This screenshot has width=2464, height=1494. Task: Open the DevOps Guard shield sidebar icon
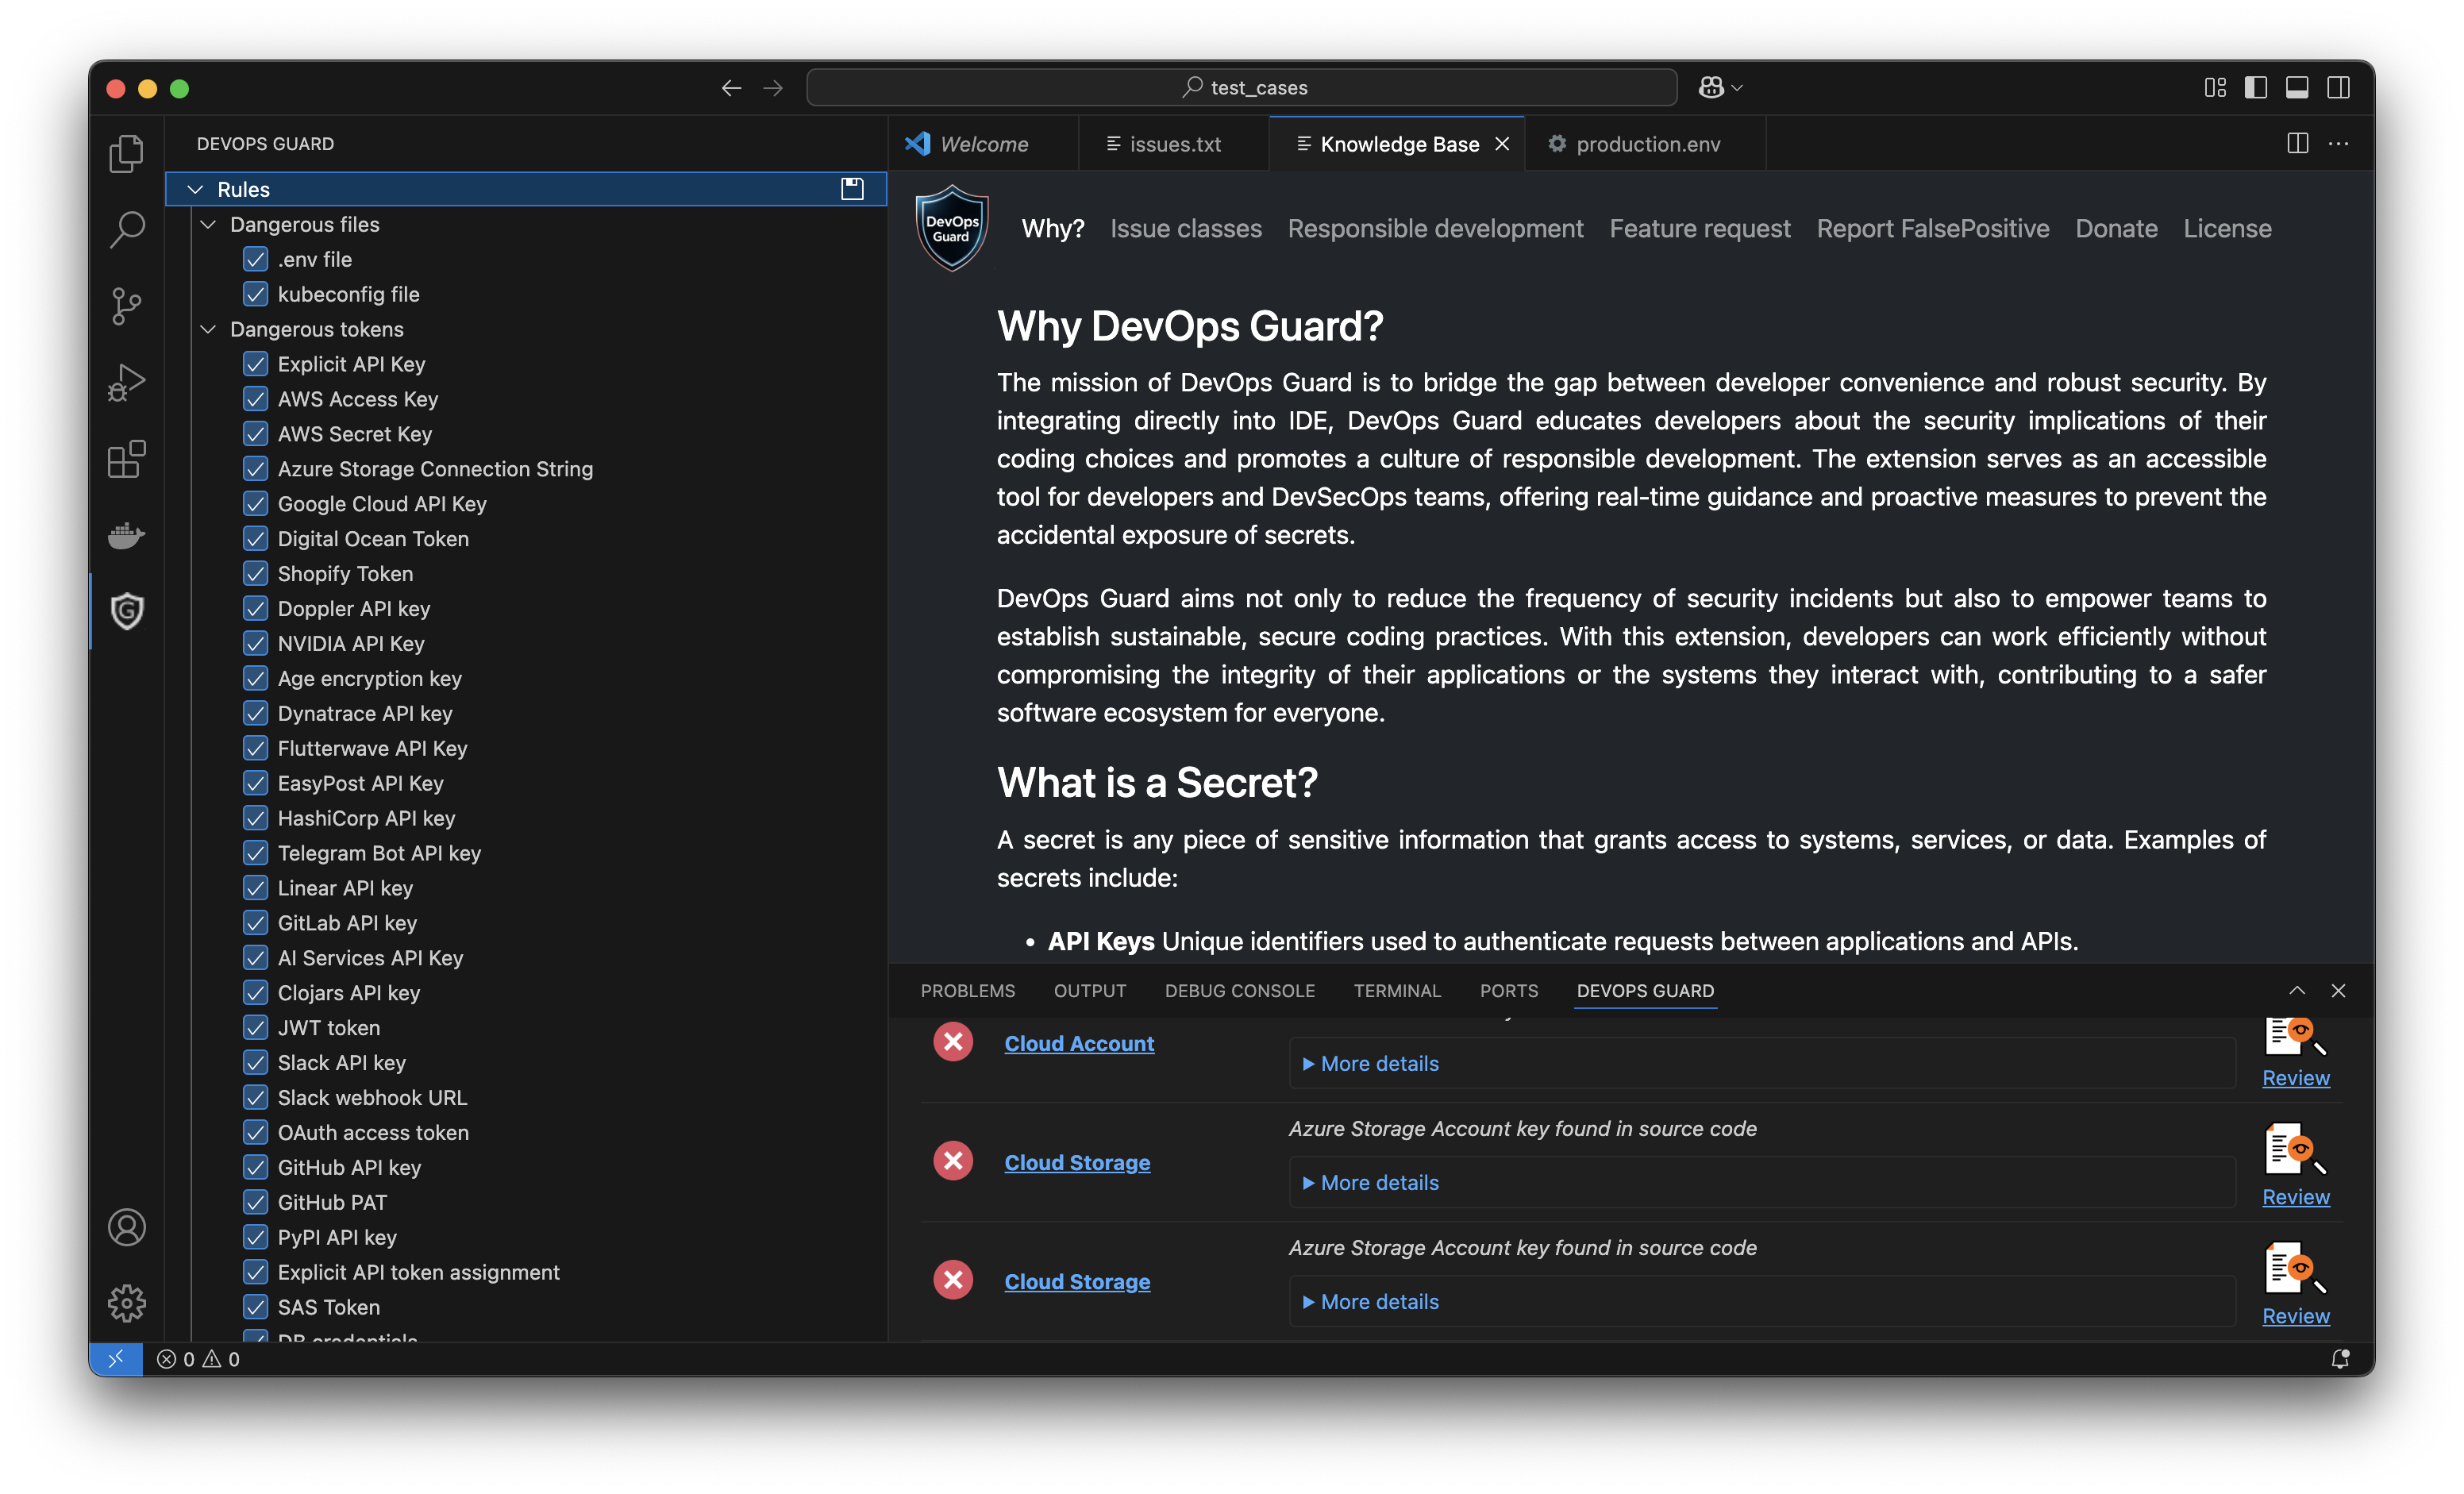127,610
